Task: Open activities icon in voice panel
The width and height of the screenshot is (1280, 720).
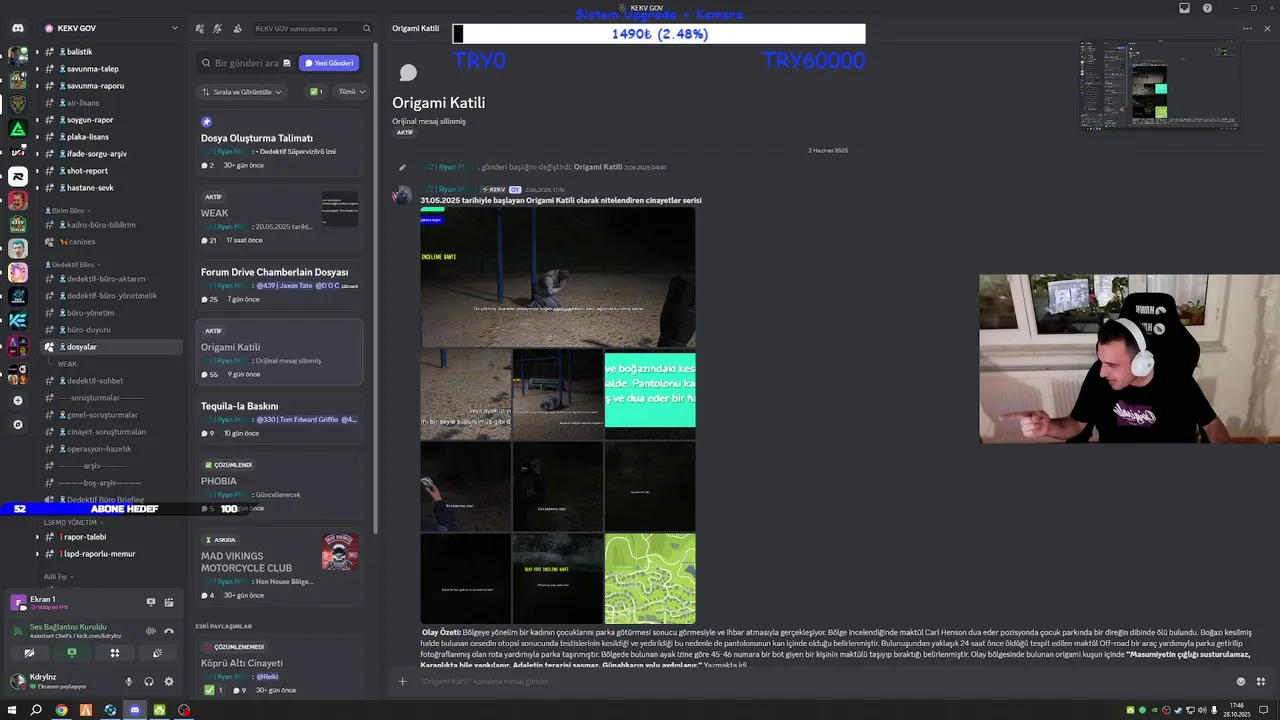Action: tap(115, 653)
